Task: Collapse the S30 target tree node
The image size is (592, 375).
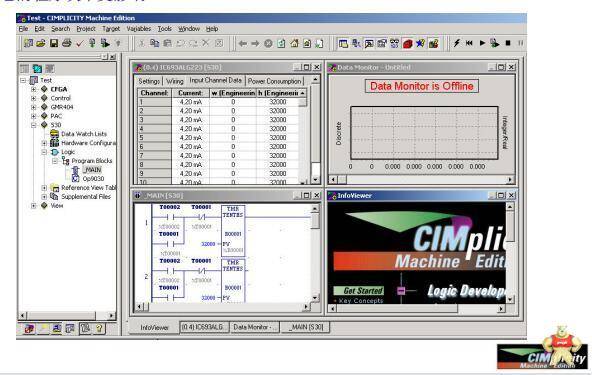Action: (x=34, y=125)
